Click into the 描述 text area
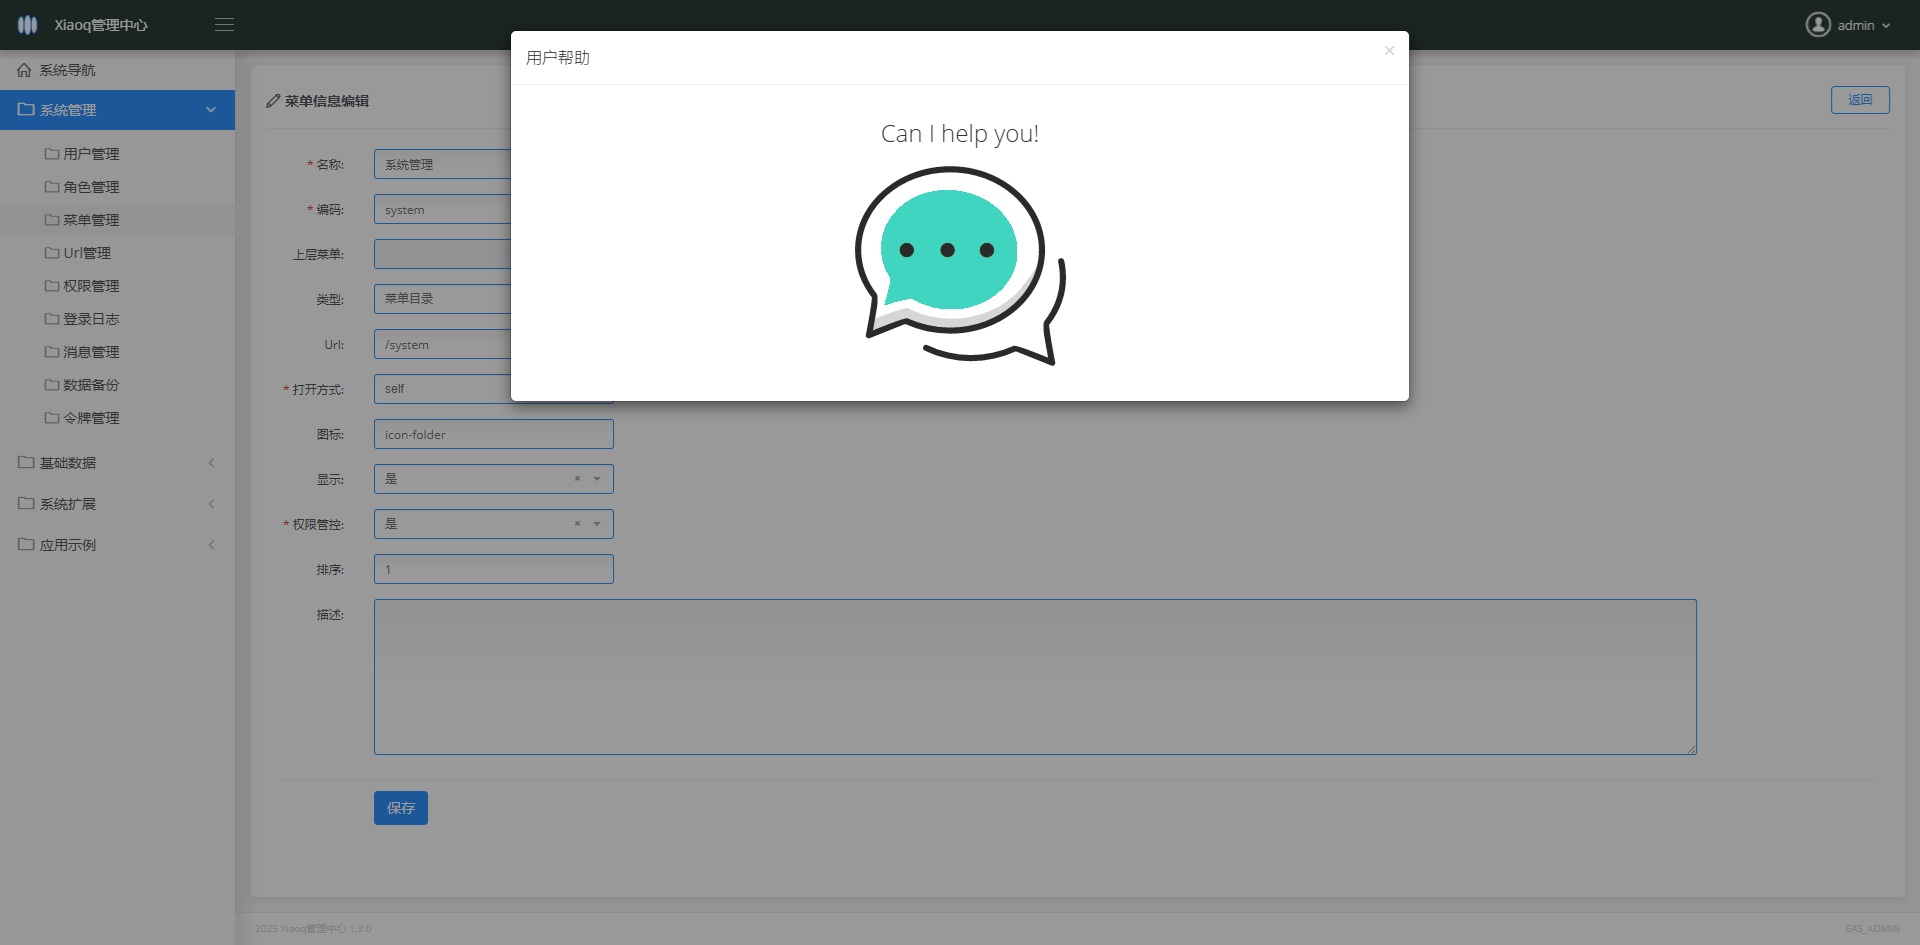1920x945 pixels. tap(1034, 676)
